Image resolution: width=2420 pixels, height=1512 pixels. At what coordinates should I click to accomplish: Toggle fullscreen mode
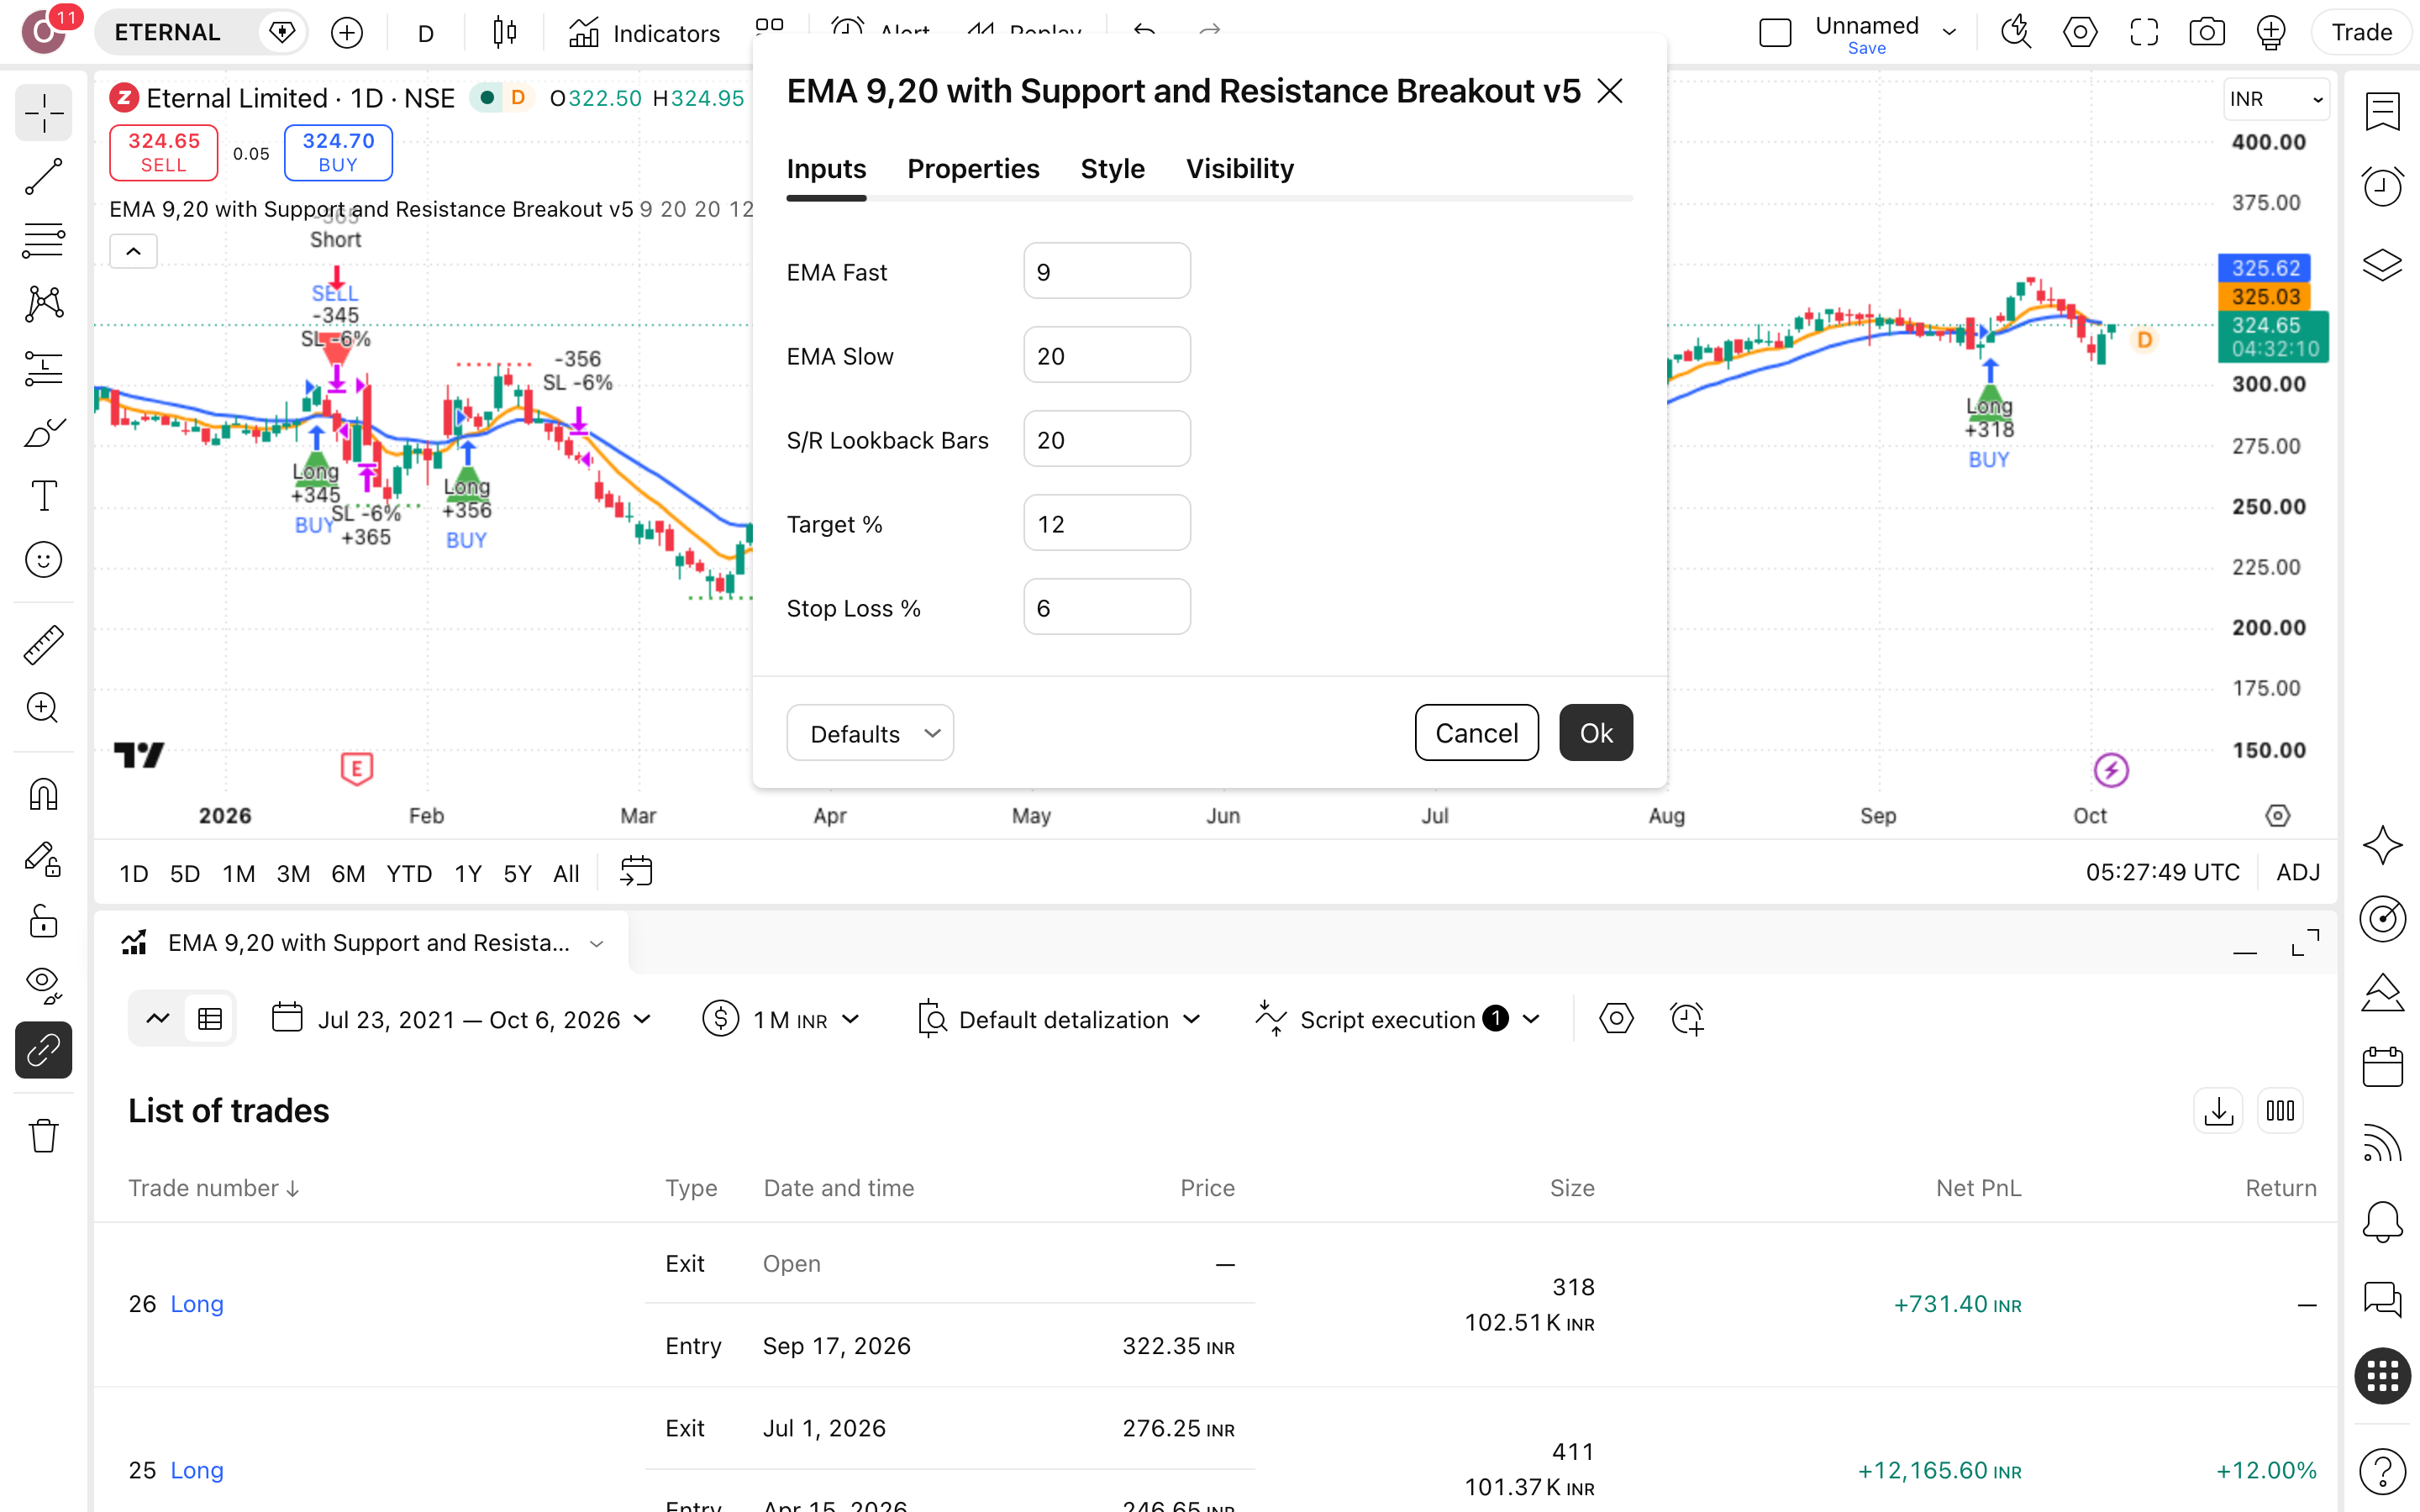point(2144,33)
